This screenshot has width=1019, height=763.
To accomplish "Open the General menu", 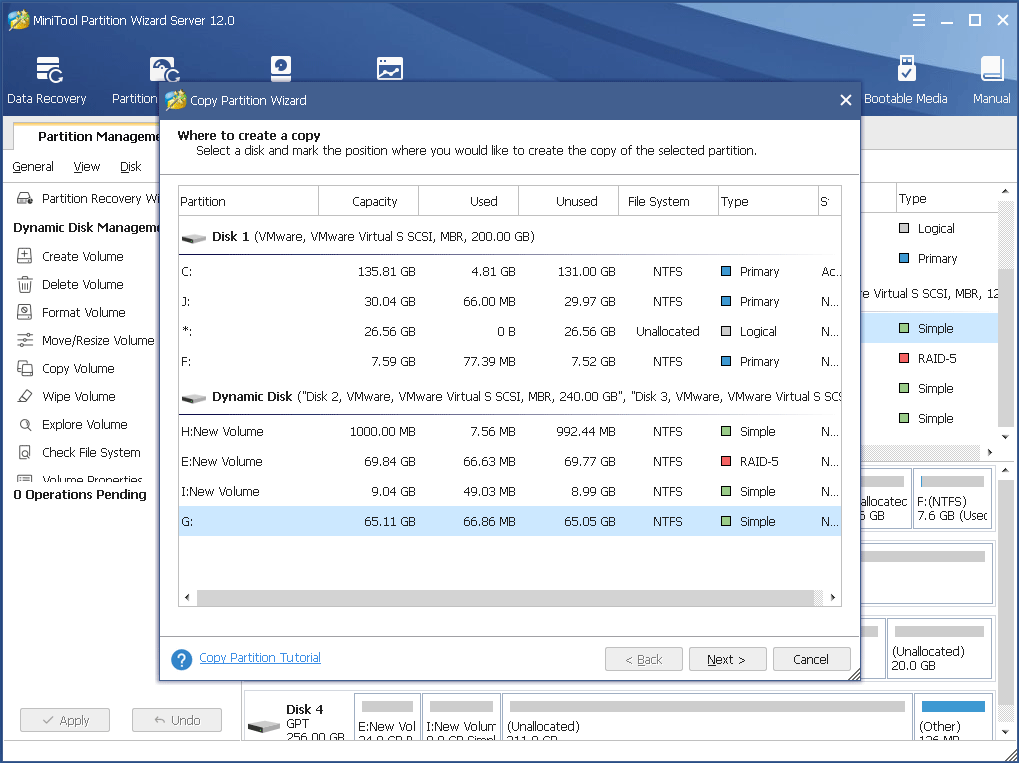I will coord(32,166).
